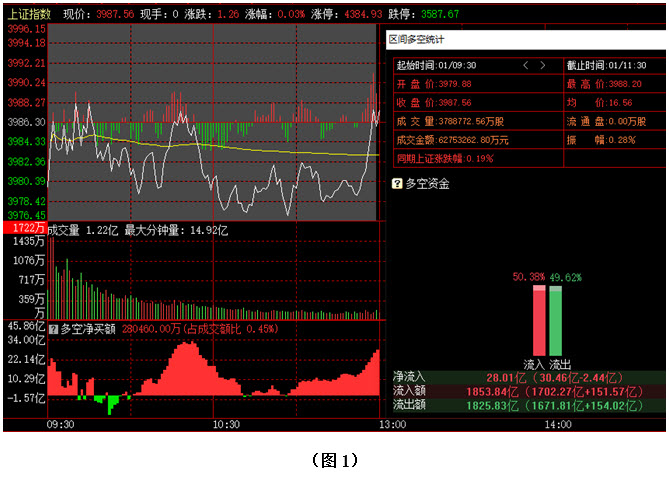The height and width of the screenshot is (484, 669).
Task: Click the red 1722万 volume scale label
Action: pyautogui.click(x=25, y=228)
